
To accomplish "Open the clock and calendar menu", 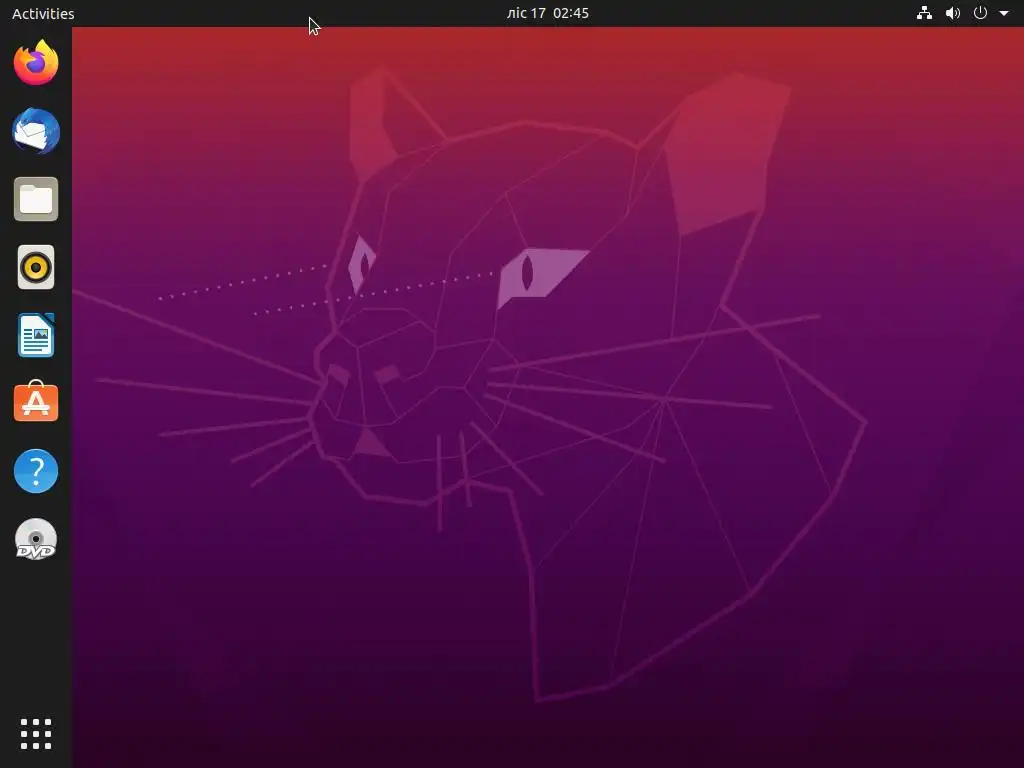I will tap(548, 13).
